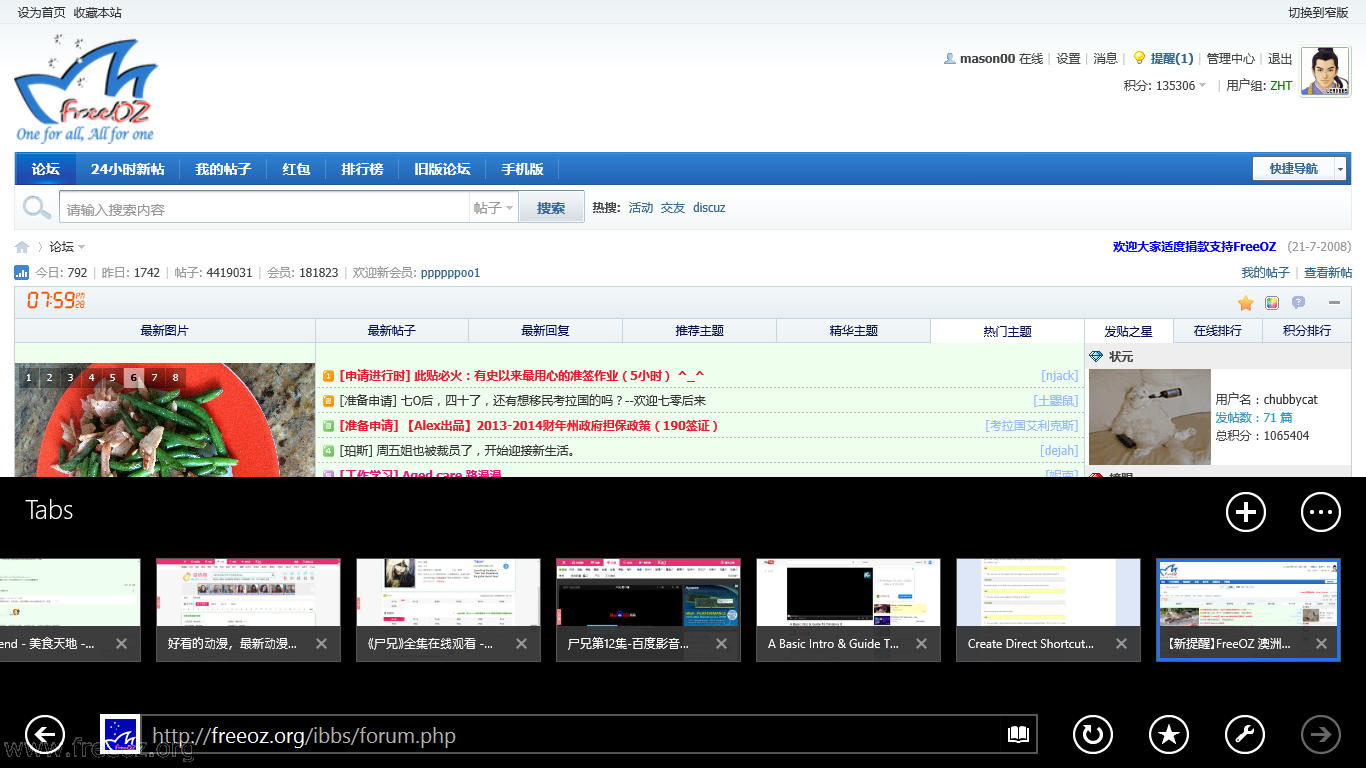The height and width of the screenshot is (768, 1366).
Task: Open 排行榜 navigation item
Action: pos(362,169)
